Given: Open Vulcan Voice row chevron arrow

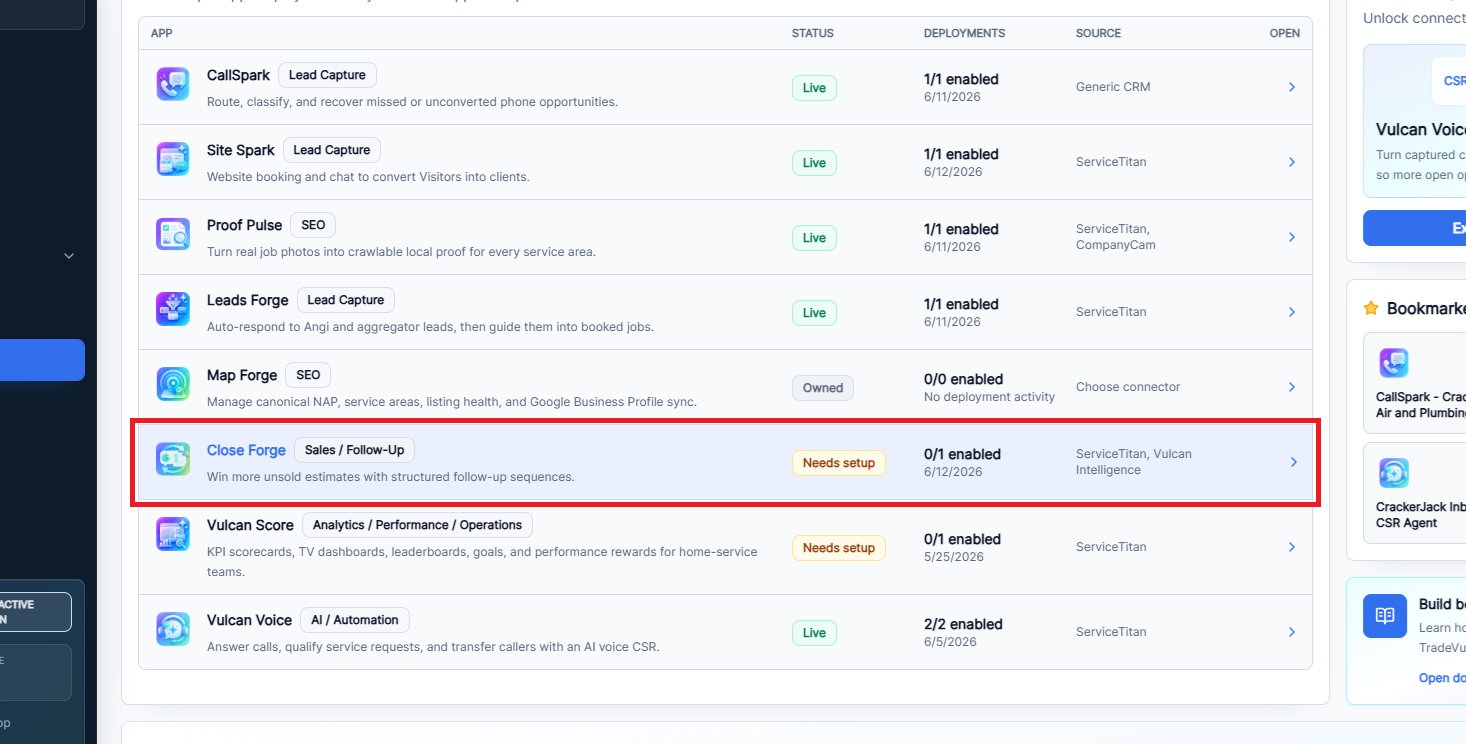Looking at the screenshot, I should (1292, 632).
